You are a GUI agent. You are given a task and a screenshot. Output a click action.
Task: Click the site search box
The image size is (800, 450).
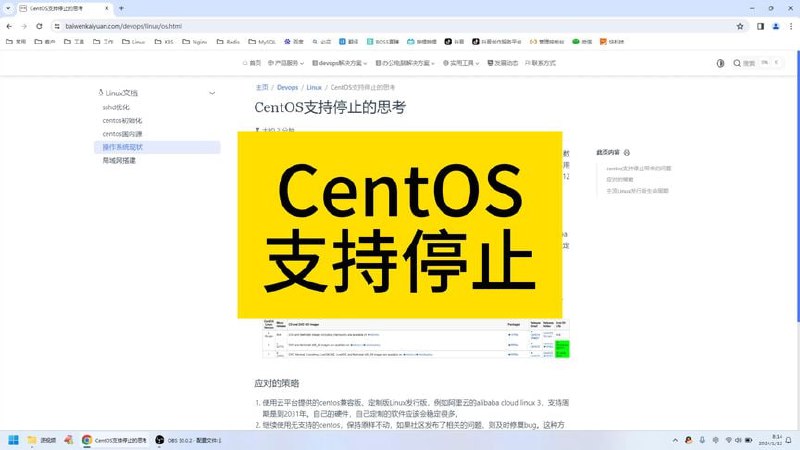click(x=757, y=63)
